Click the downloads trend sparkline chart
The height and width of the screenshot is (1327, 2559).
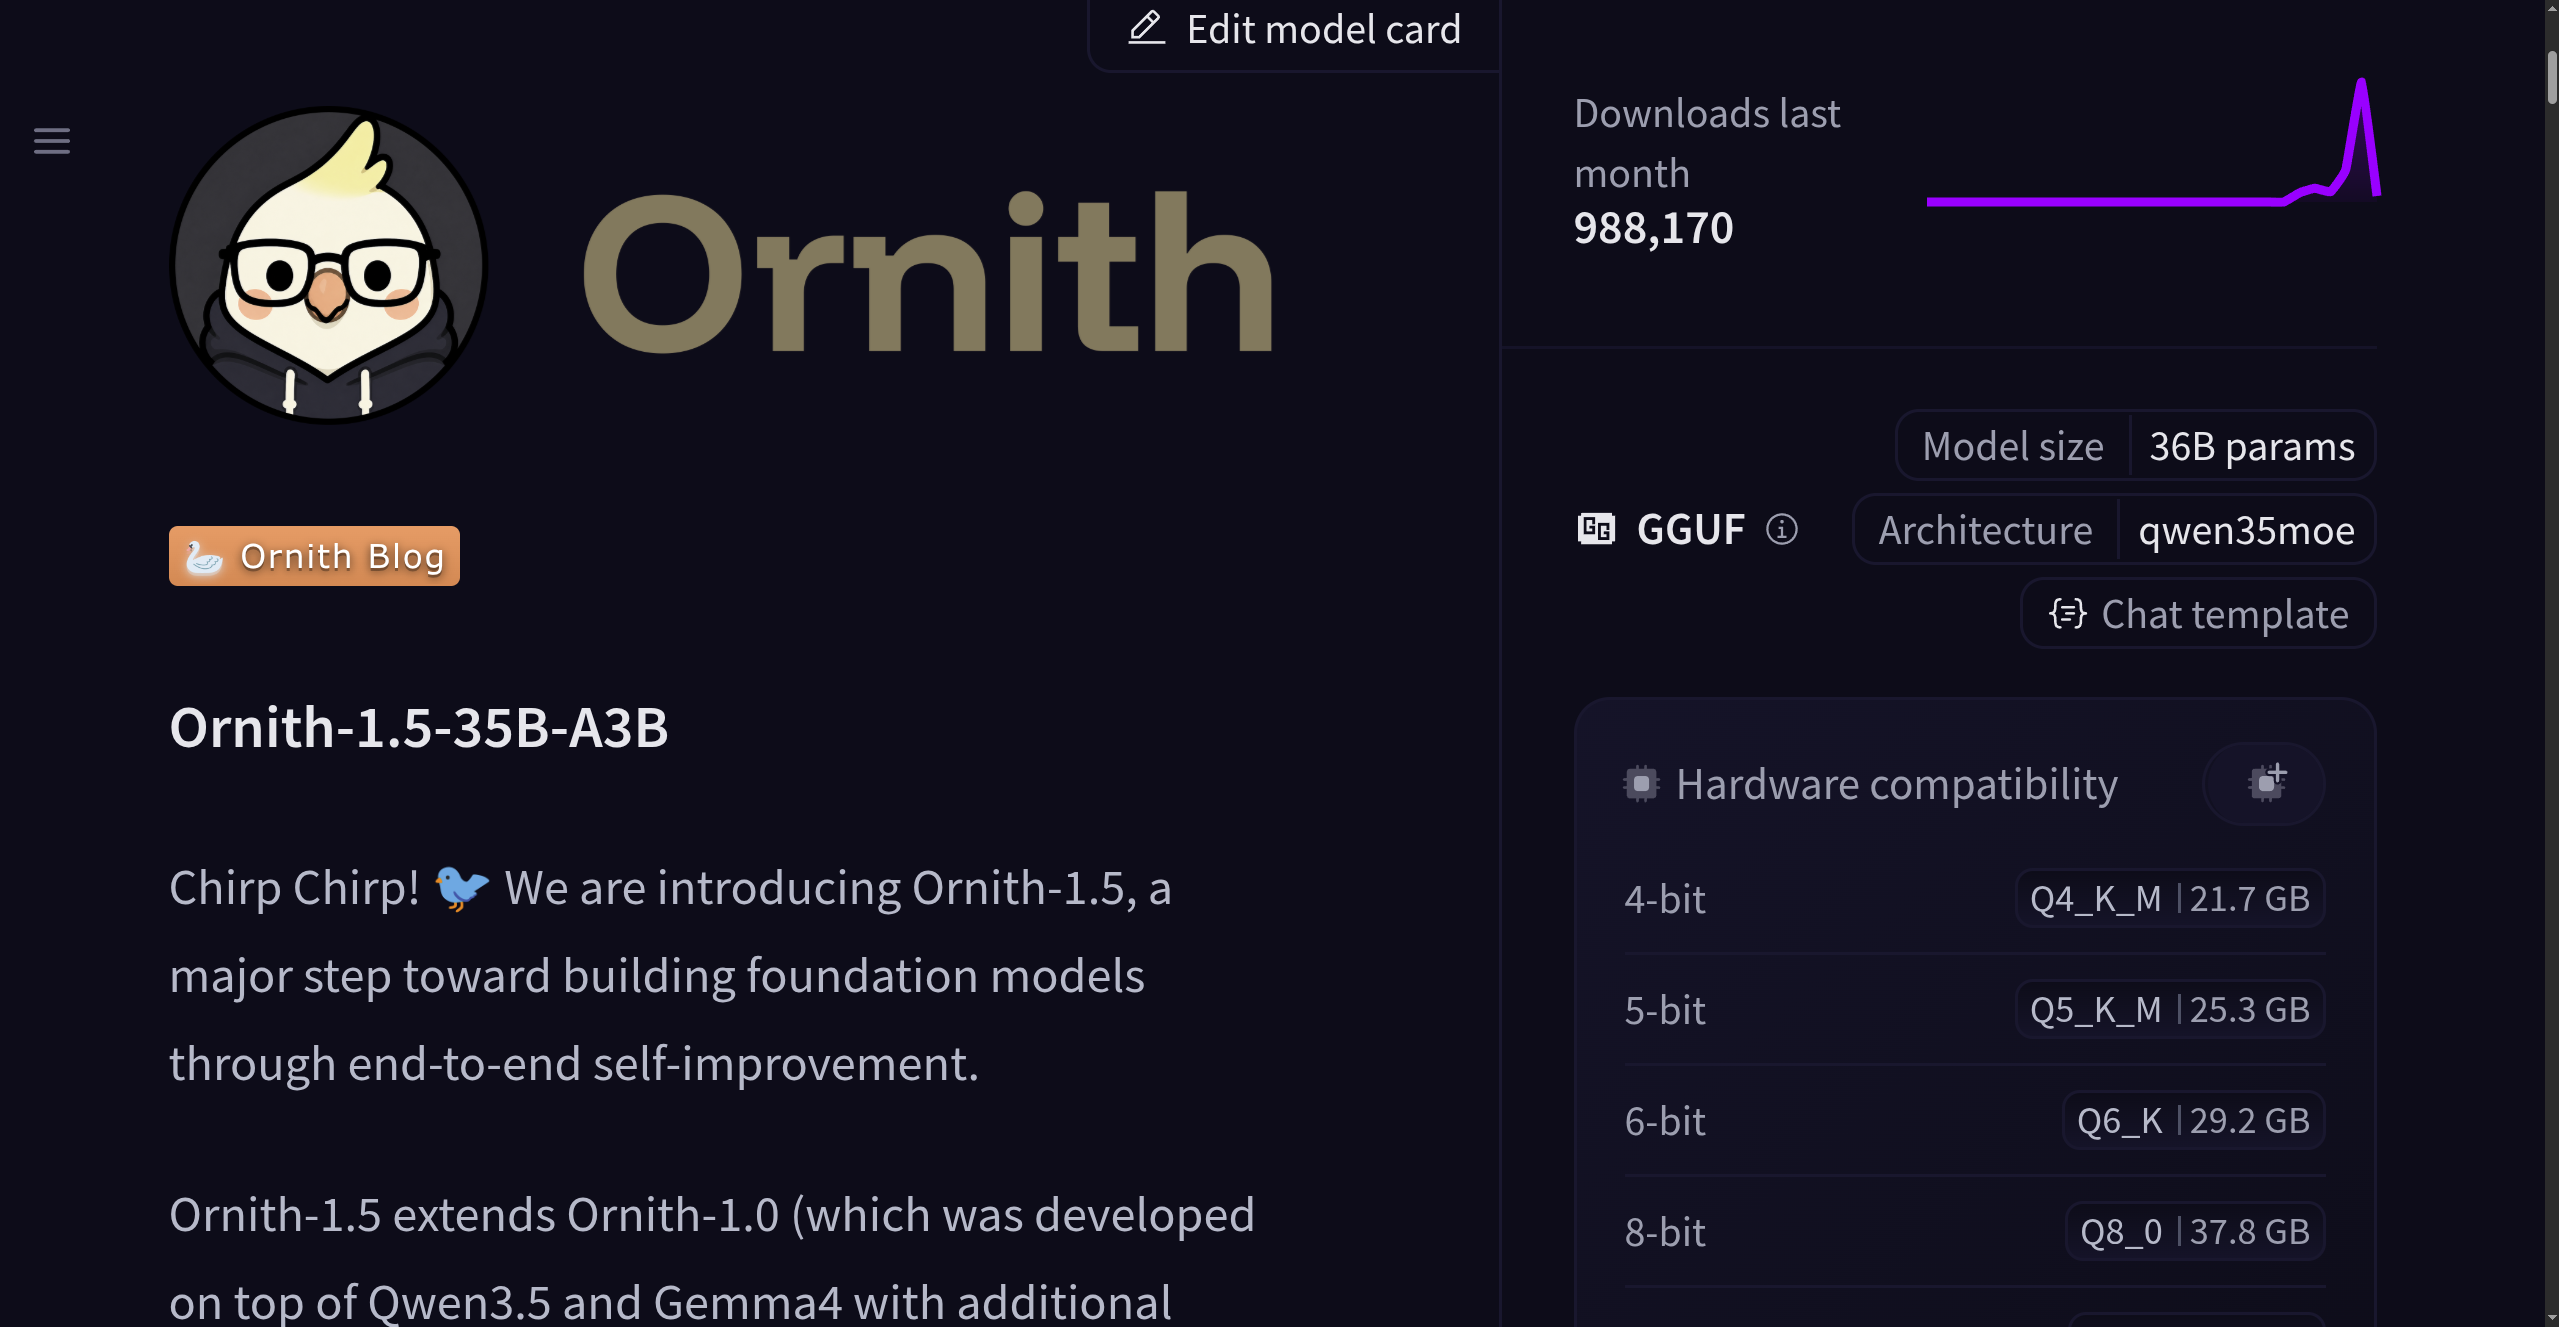(2153, 142)
